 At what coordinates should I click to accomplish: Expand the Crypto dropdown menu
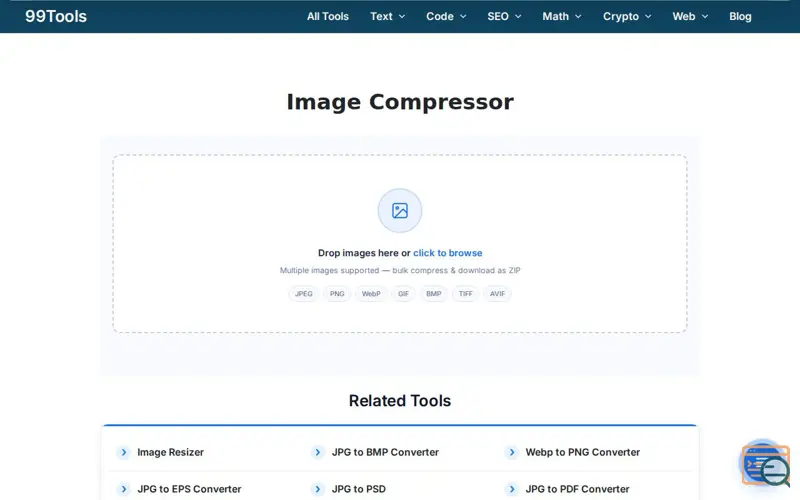coord(627,16)
